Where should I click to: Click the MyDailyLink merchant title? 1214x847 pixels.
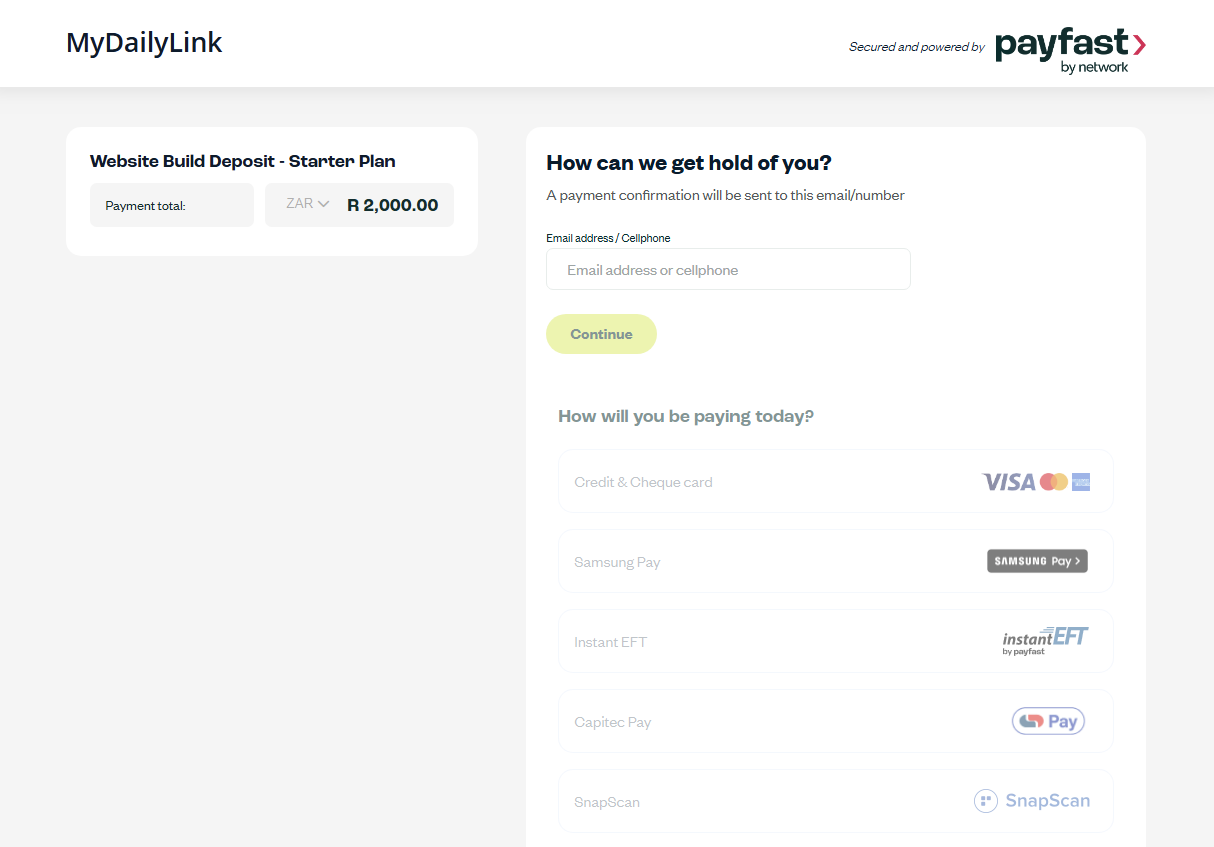tap(144, 43)
